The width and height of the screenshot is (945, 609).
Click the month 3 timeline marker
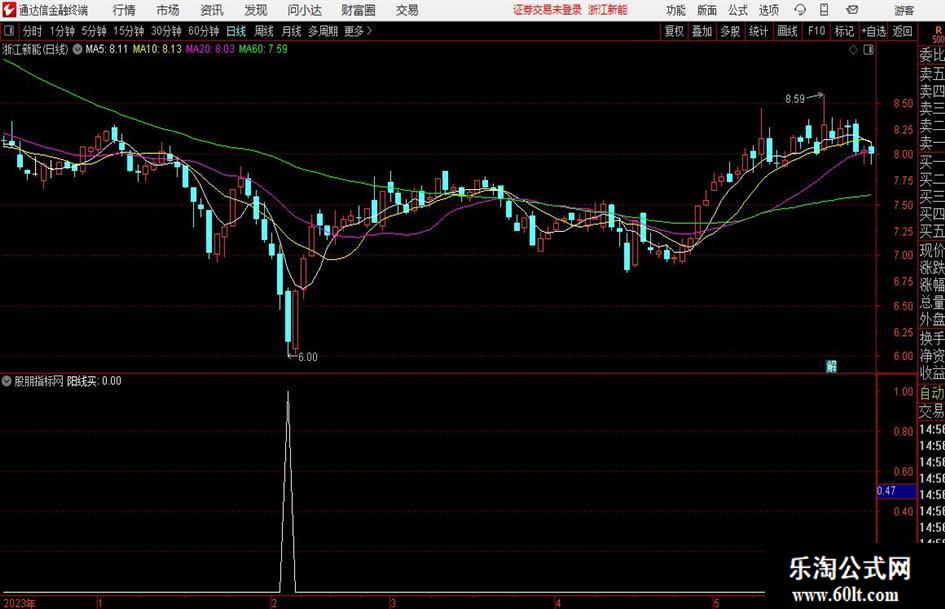coord(393,603)
